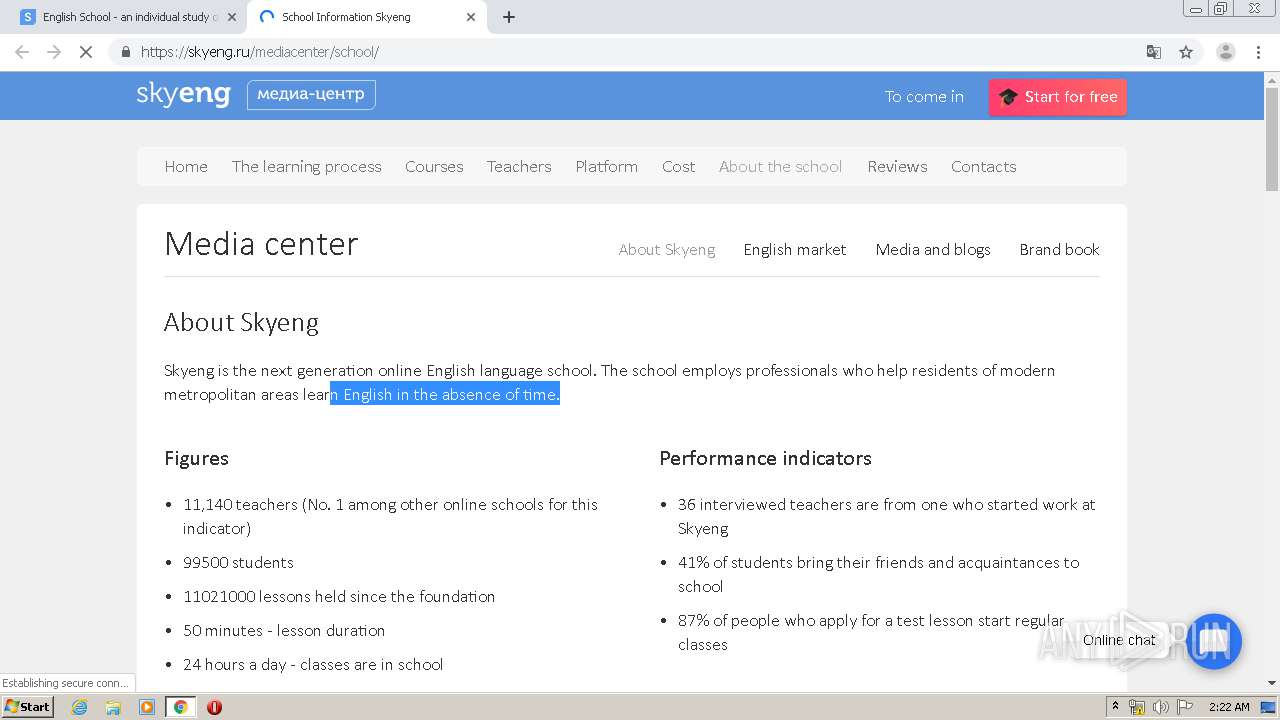Close the English School tab
Viewport: 1280px width, 720px height.
pos(232,17)
